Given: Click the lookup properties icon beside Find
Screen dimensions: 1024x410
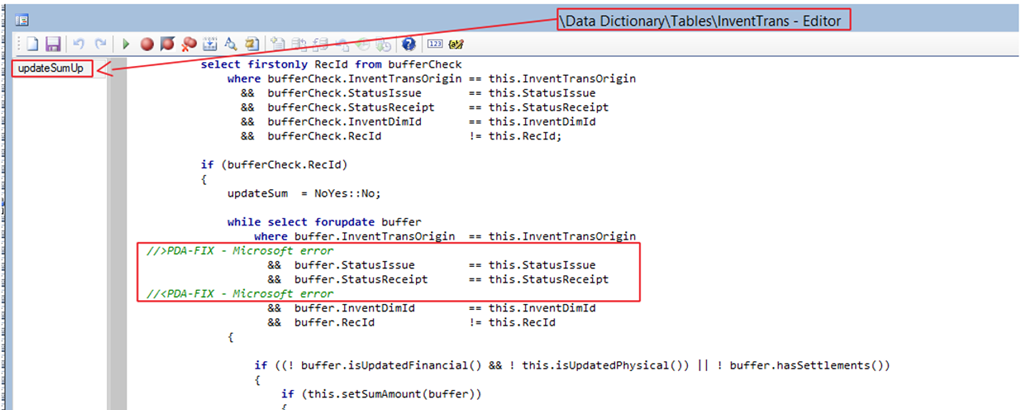Looking at the screenshot, I should [252, 44].
